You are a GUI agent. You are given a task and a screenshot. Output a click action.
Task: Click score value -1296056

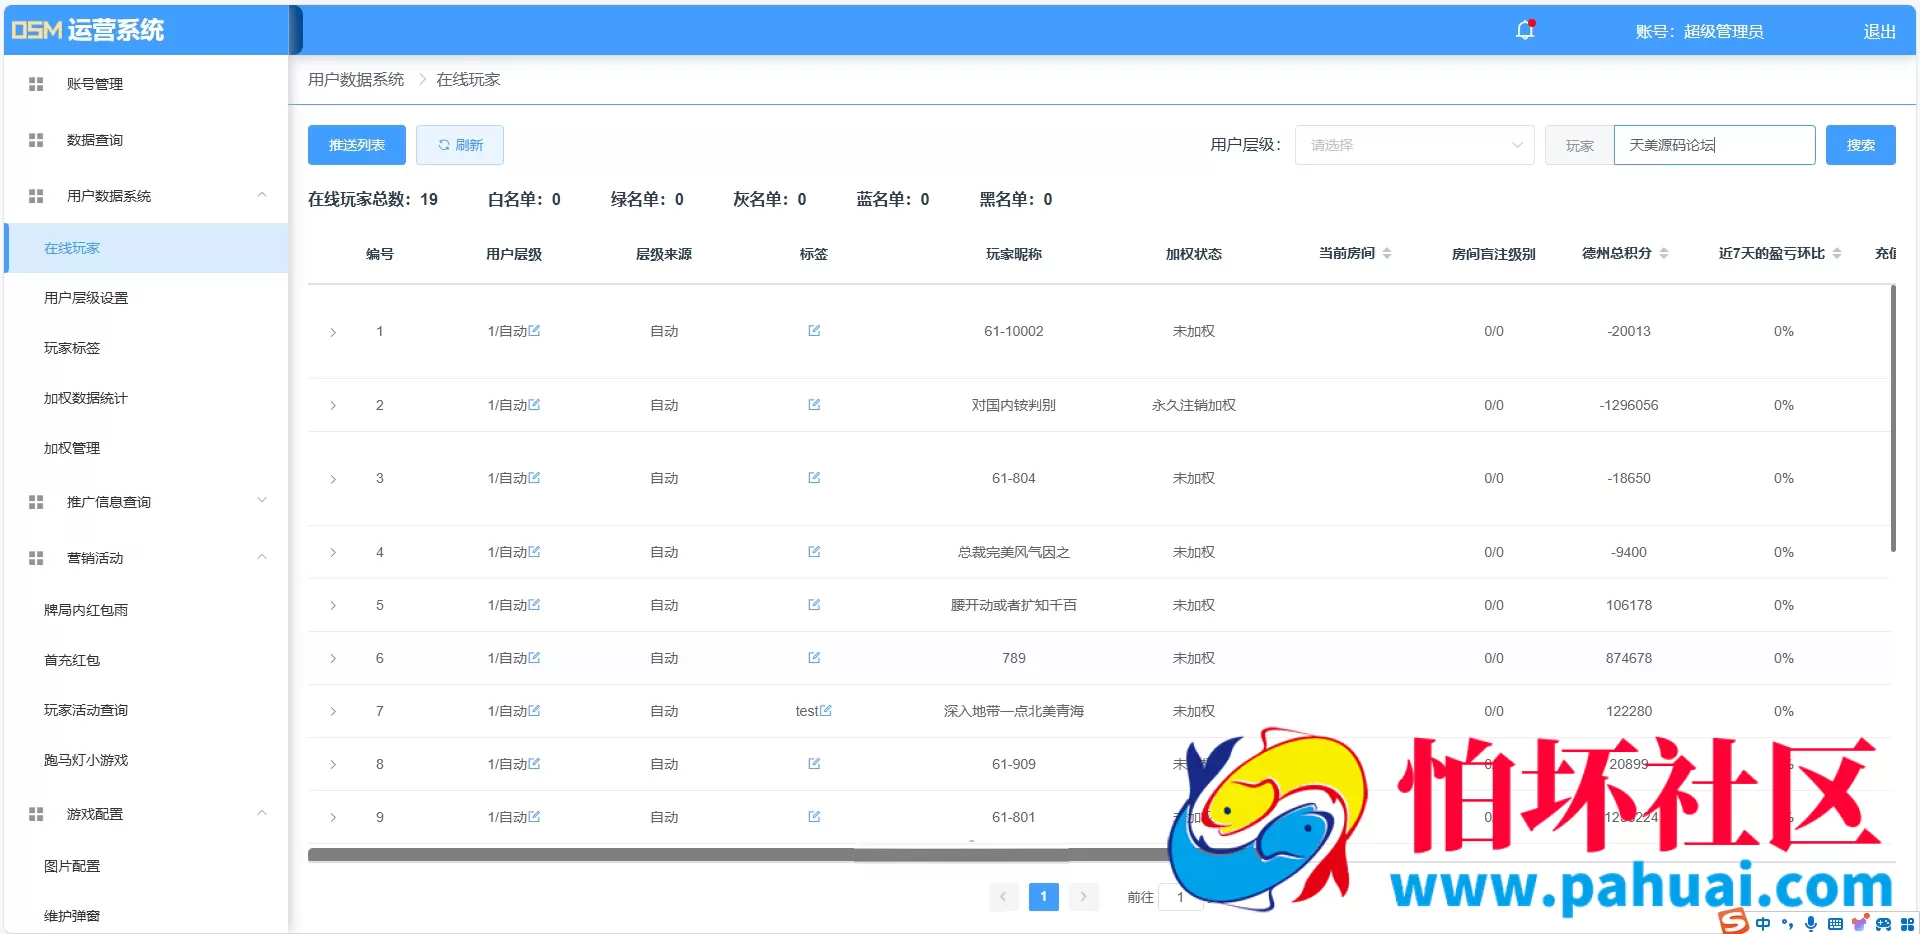1629,405
